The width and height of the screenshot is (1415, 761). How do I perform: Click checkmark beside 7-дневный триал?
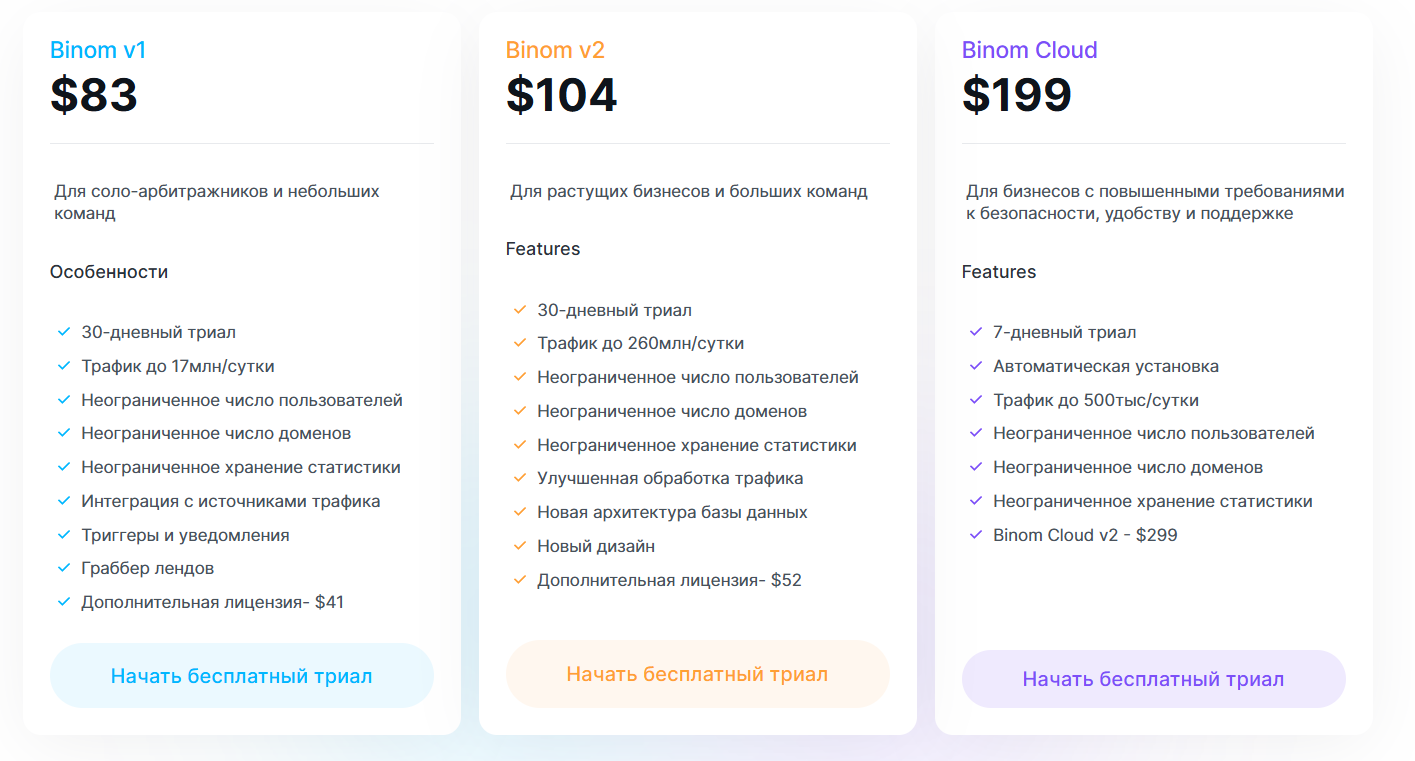pos(976,332)
